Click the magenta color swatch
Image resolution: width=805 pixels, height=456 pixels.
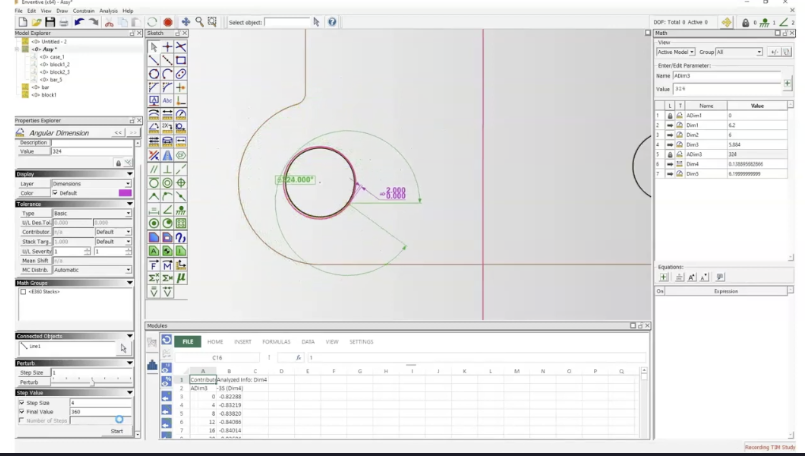pyautogui.click(x=125, y=193)
